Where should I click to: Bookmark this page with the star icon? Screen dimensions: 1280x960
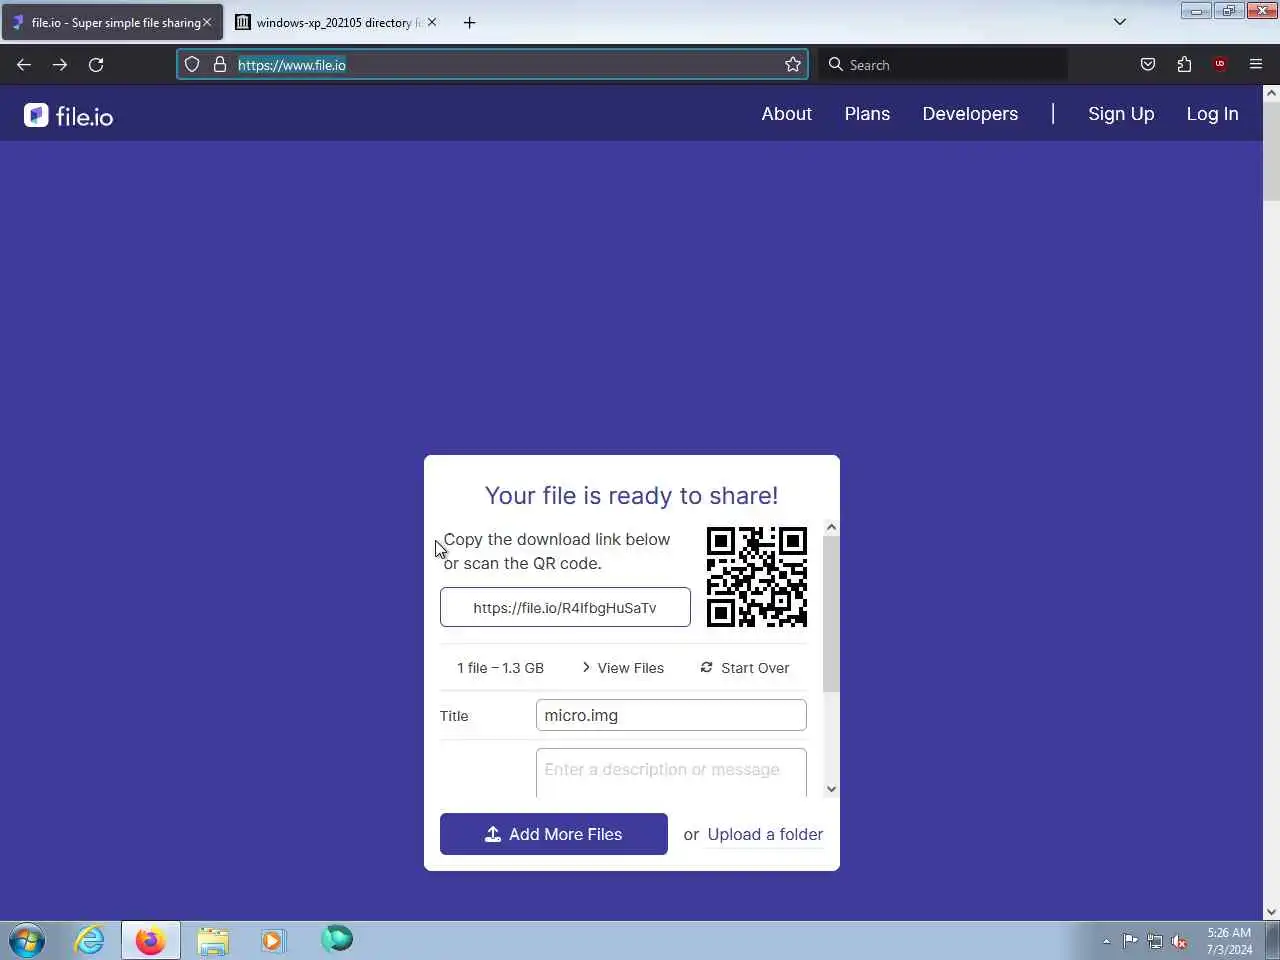coord(793,65)
